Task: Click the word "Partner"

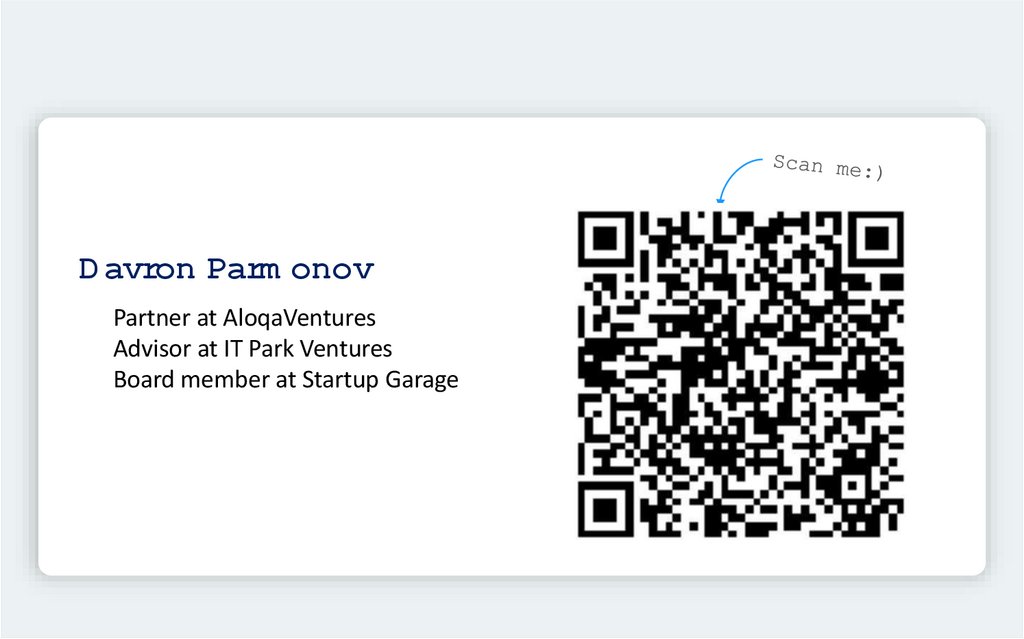Action: coord(149,319)
